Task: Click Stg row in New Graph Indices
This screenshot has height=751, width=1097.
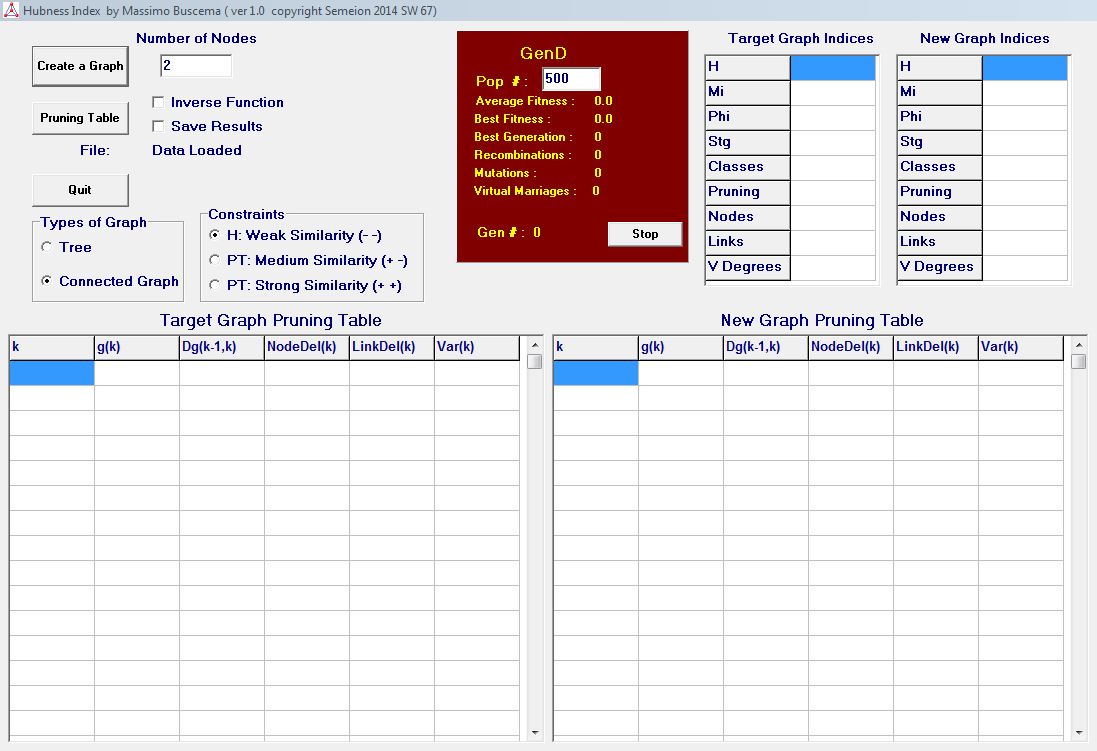Action: pos(983,143)
